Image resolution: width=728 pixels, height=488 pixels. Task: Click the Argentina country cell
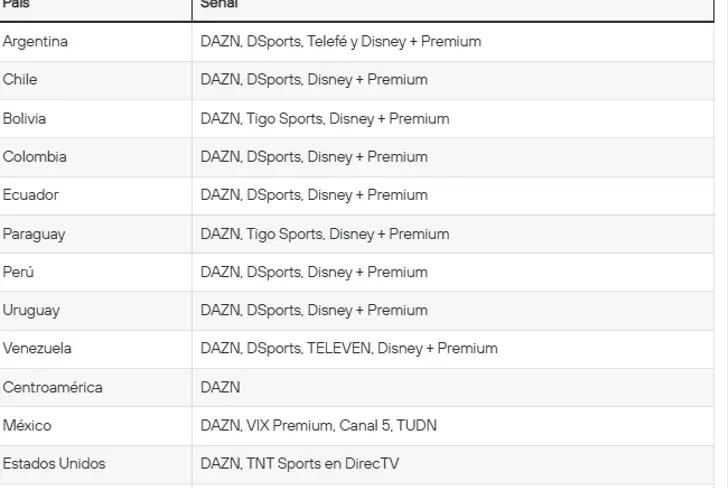click(x=36, y=42)
